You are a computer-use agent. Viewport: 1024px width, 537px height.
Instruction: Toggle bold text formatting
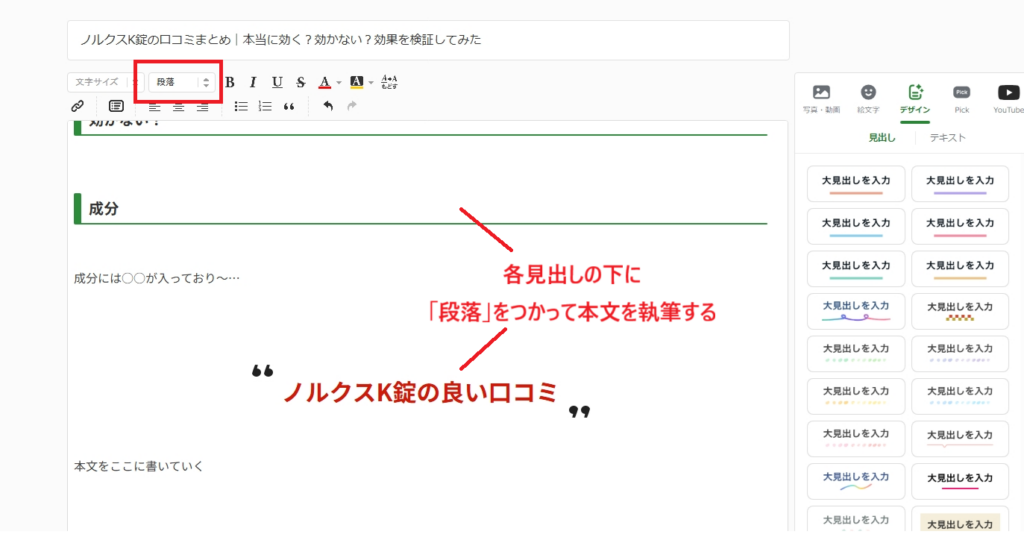click(x=230, y=82)
